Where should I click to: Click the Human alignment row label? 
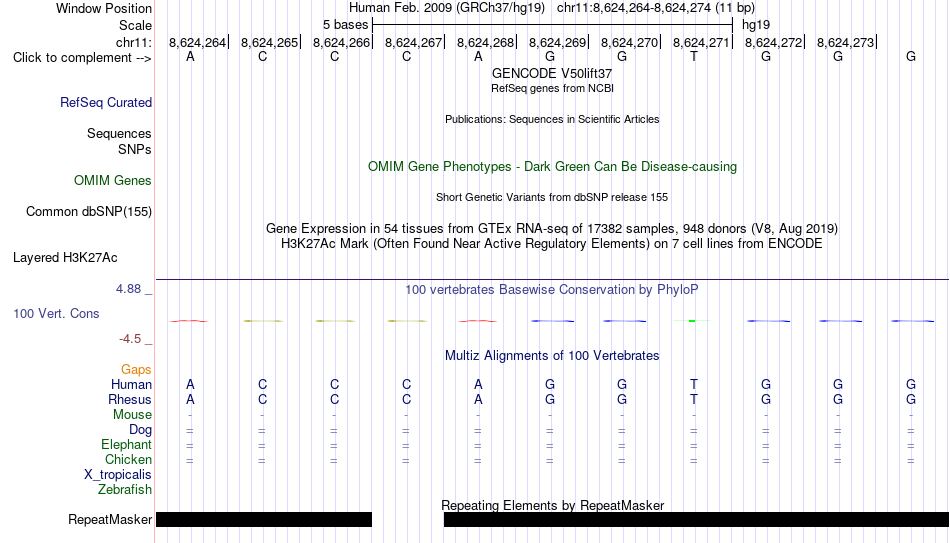click(131, 385)
